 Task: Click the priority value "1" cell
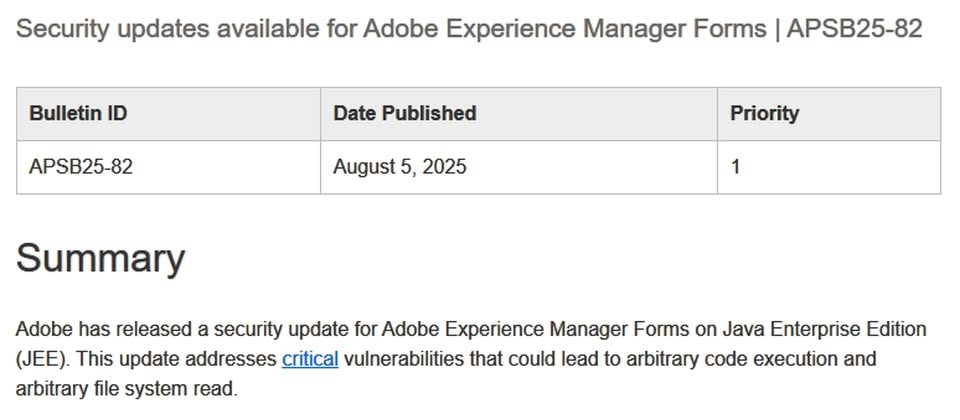[736, 167]
